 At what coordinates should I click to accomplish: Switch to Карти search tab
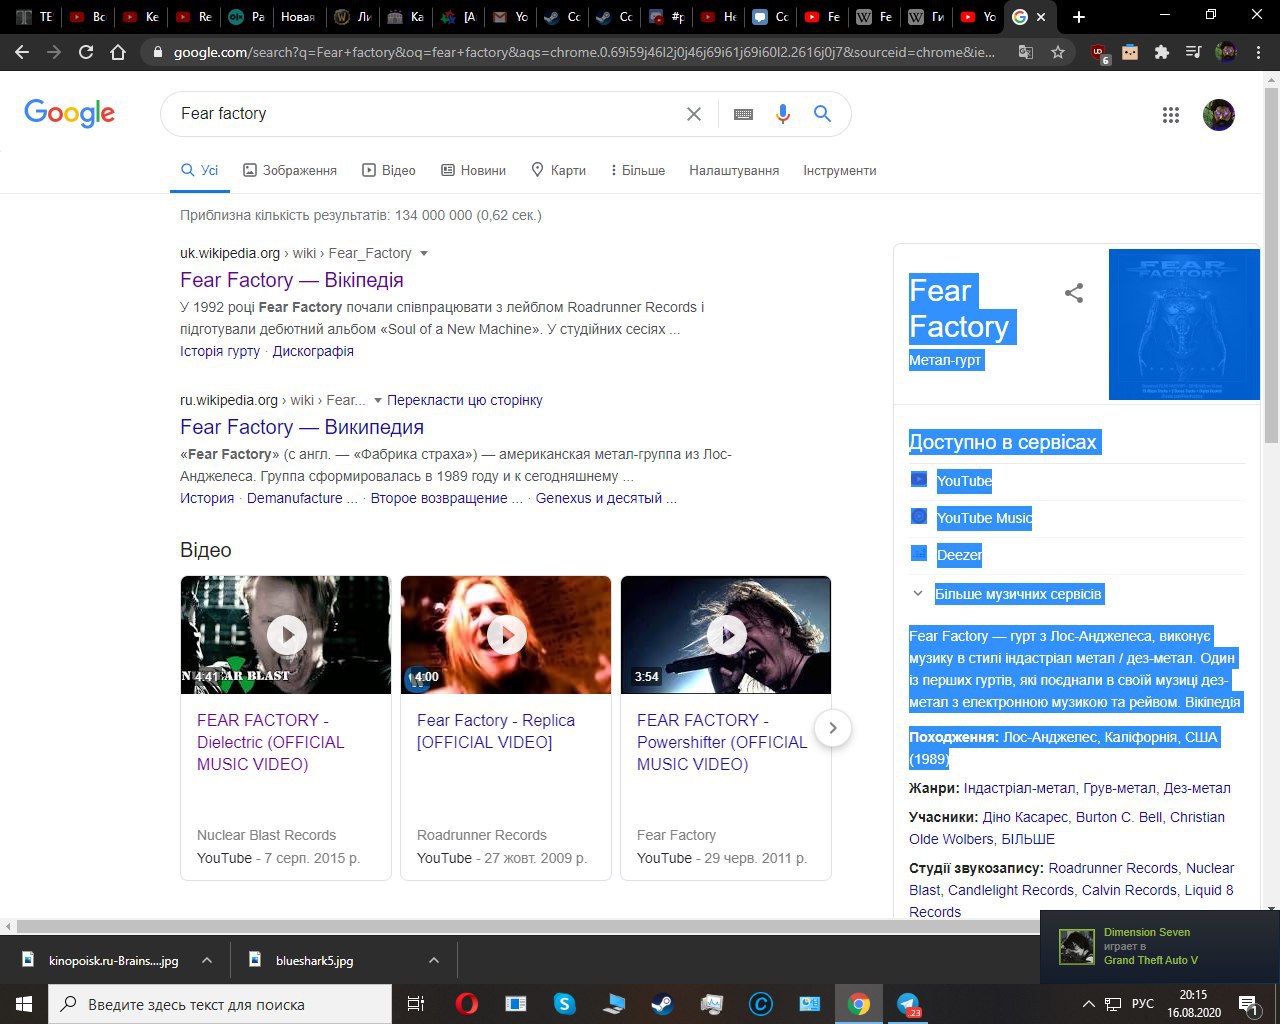(x=559, y=171)
